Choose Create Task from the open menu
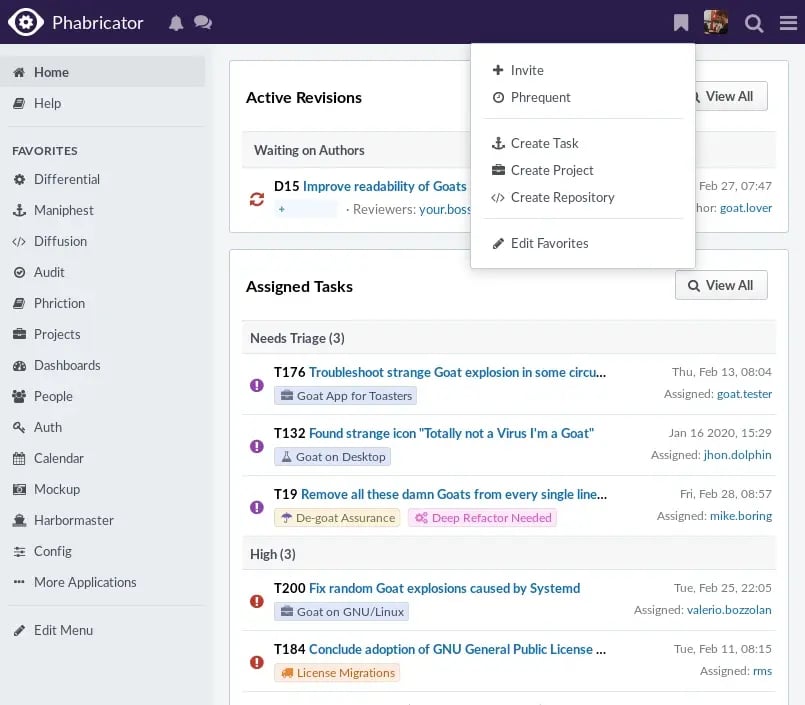The height and width of the screenshot is (705, 805). (x=543, y=143)
